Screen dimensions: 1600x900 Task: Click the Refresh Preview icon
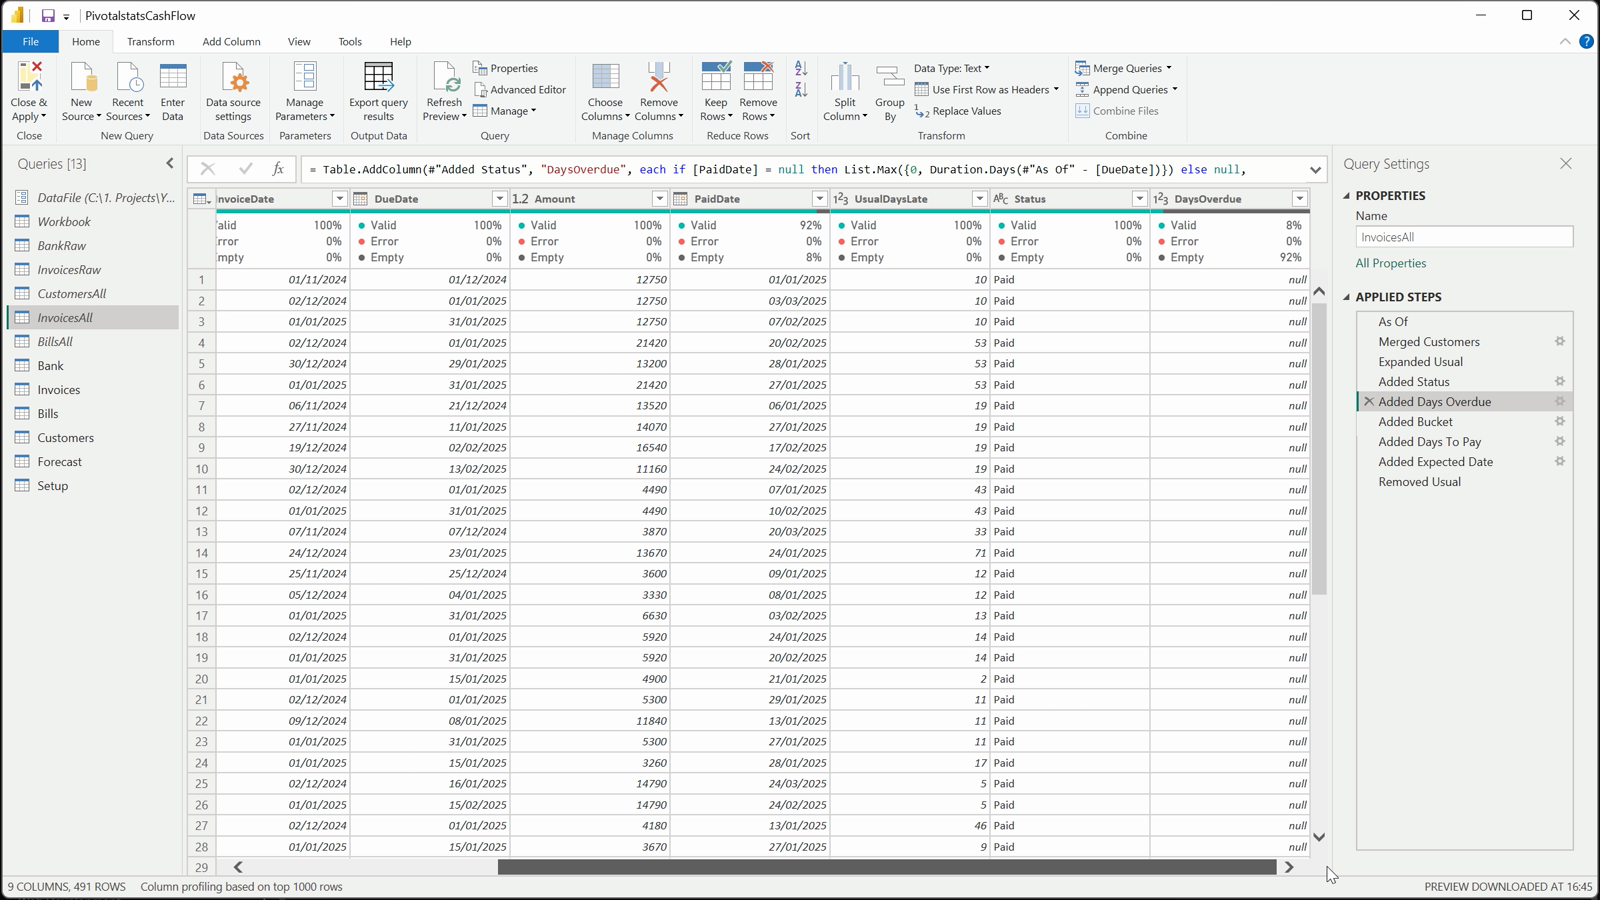point(444,77)
